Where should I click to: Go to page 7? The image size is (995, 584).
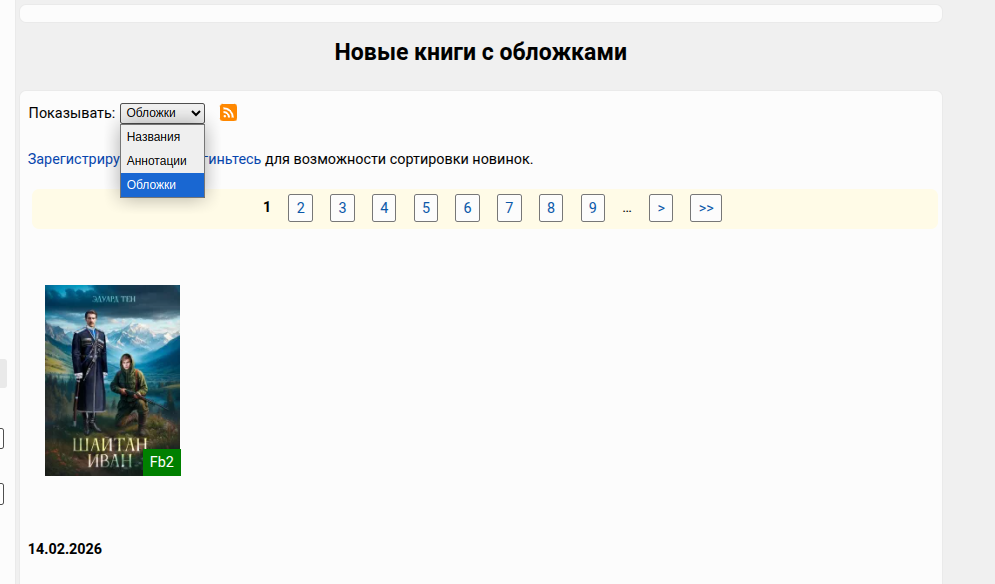[509, 208]
